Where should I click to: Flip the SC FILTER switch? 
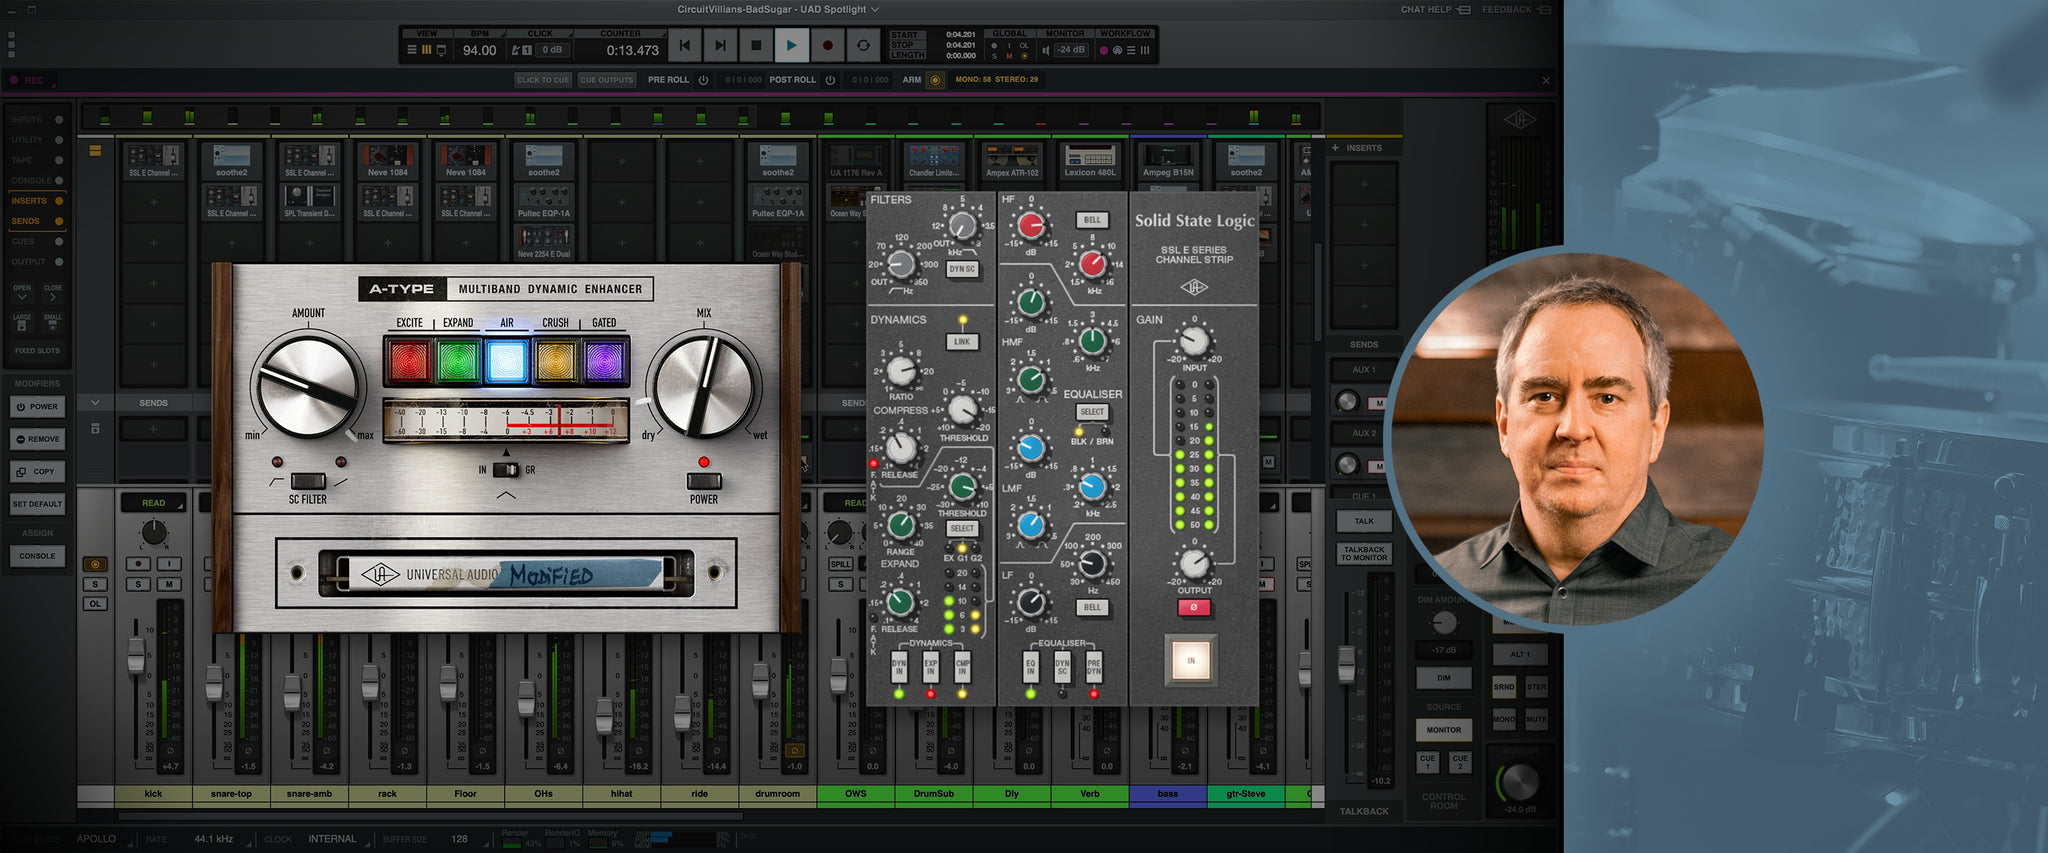coord(307,481)
